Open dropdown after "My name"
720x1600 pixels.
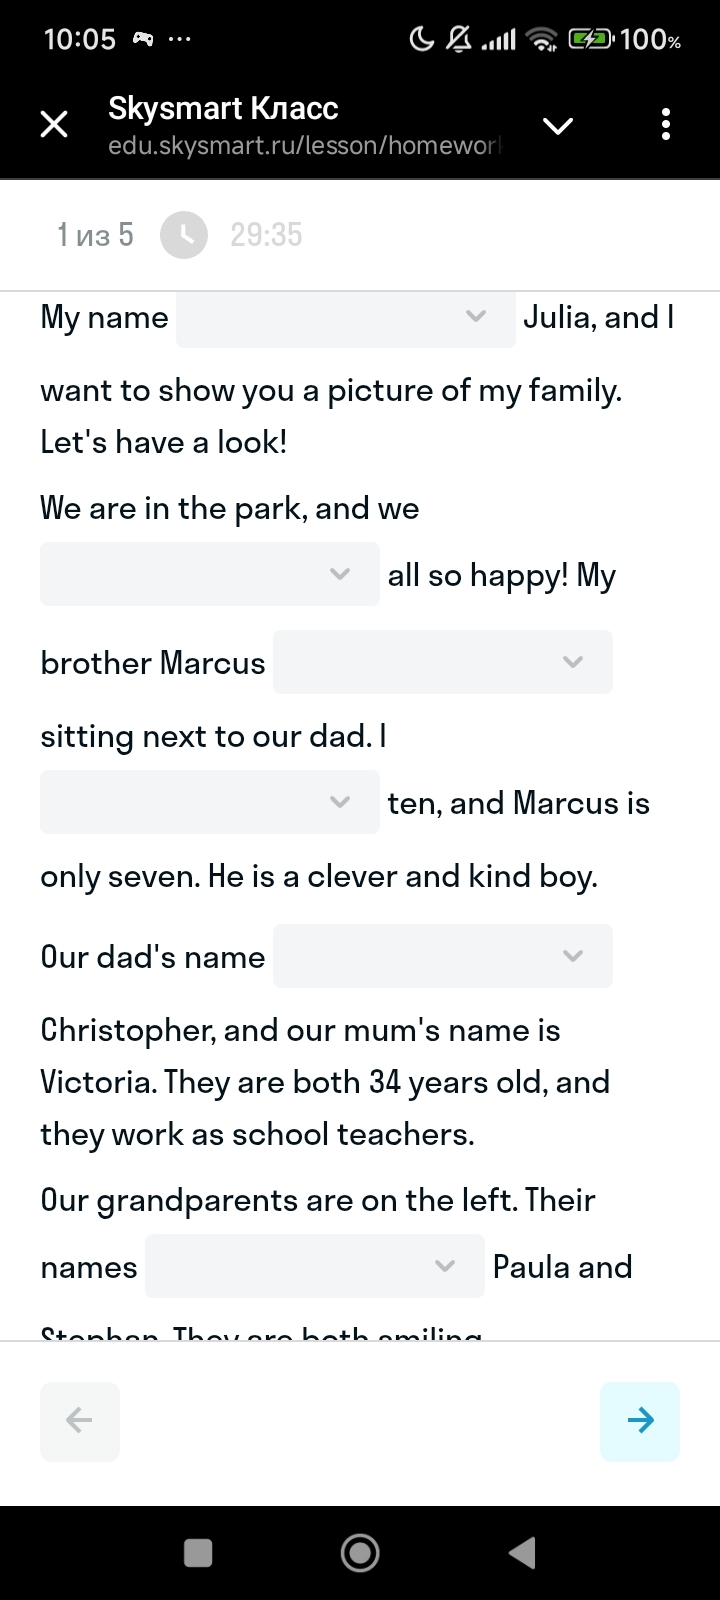click(x=346, y=316)
